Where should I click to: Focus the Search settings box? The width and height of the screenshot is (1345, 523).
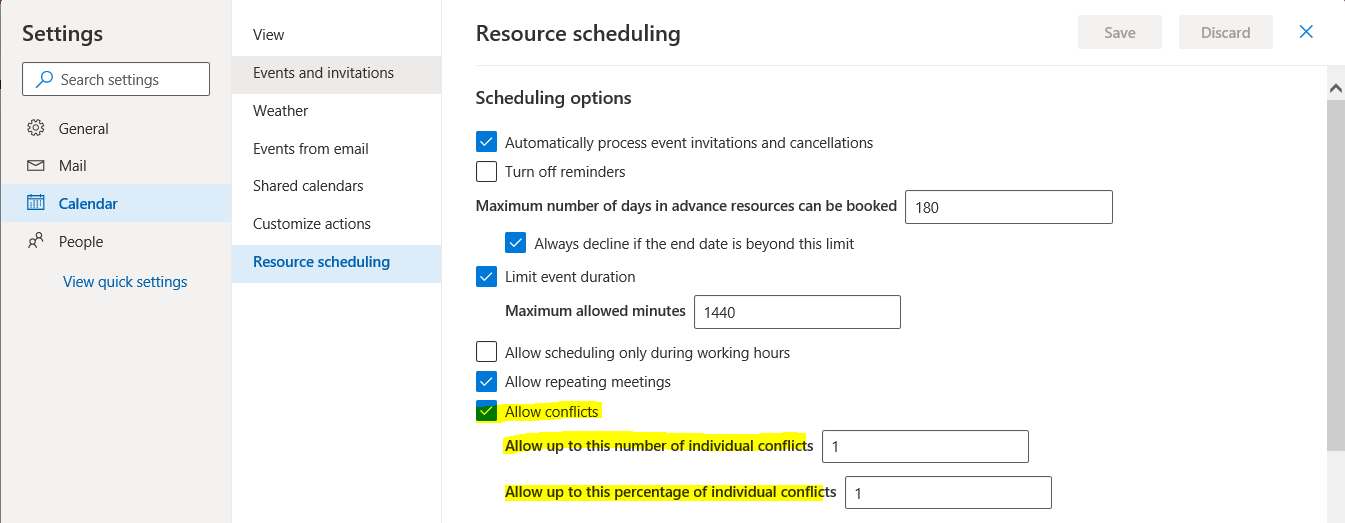[125, 80]
